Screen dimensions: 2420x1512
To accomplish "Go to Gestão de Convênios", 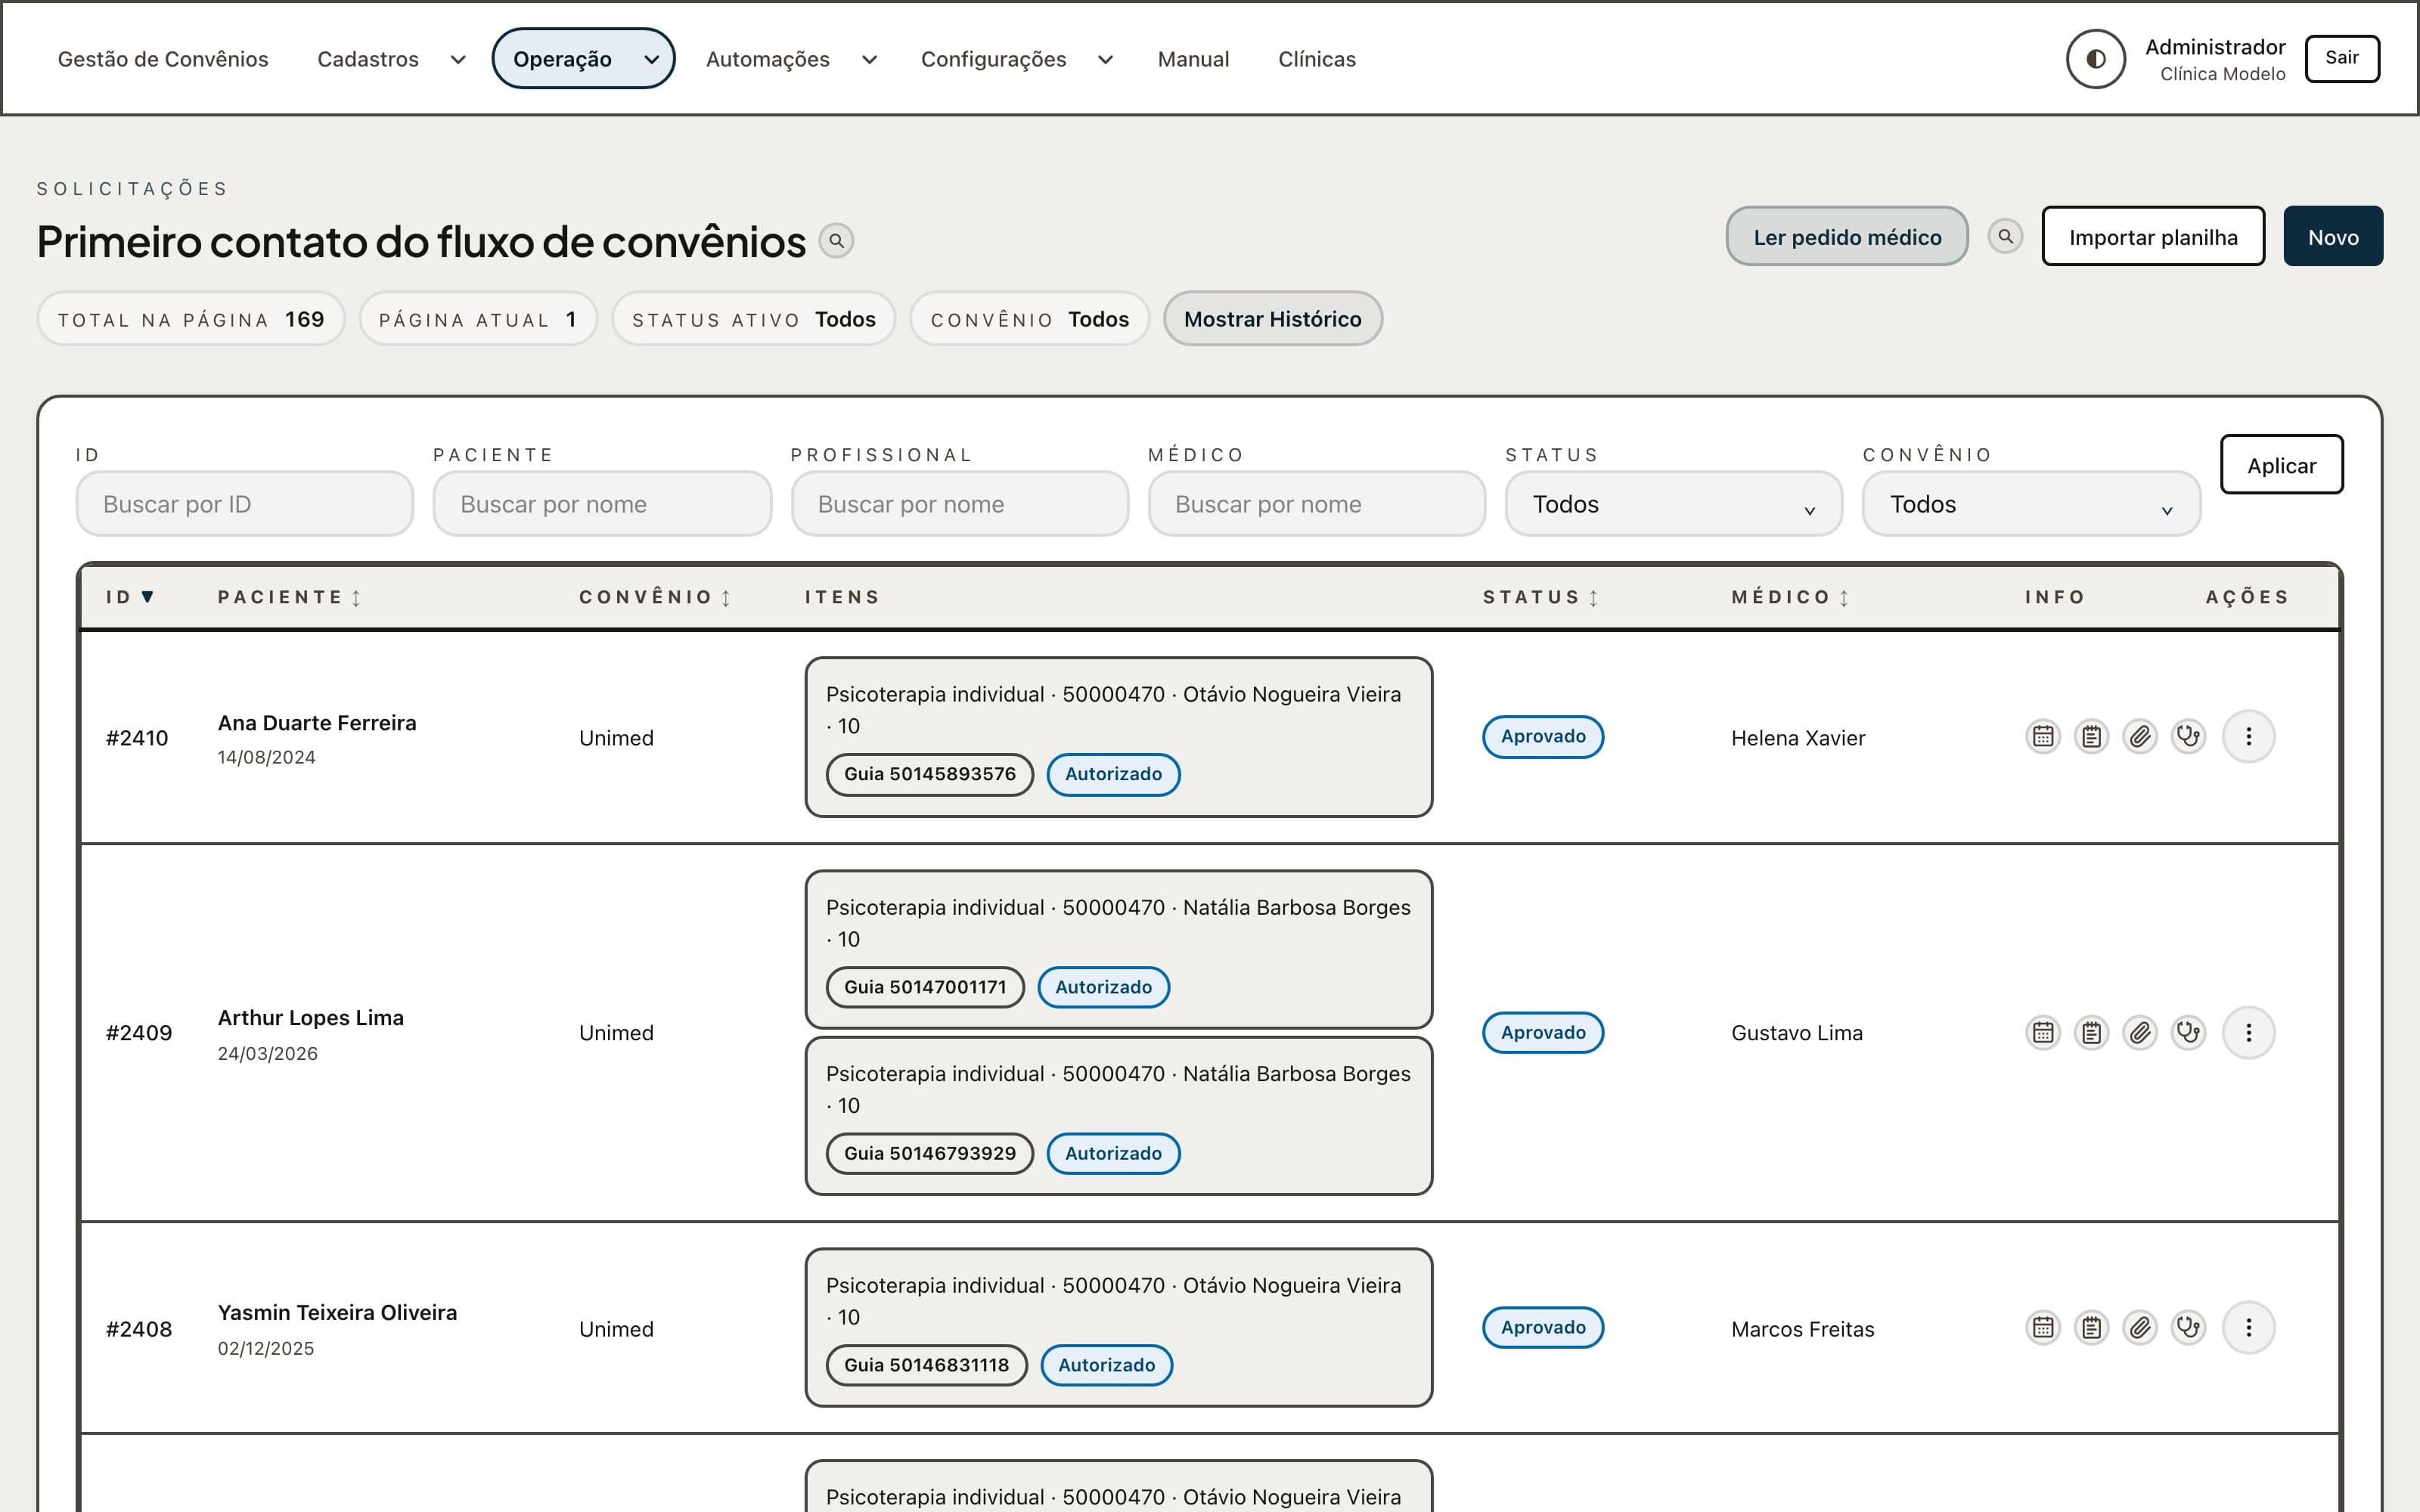I will 163,59.
